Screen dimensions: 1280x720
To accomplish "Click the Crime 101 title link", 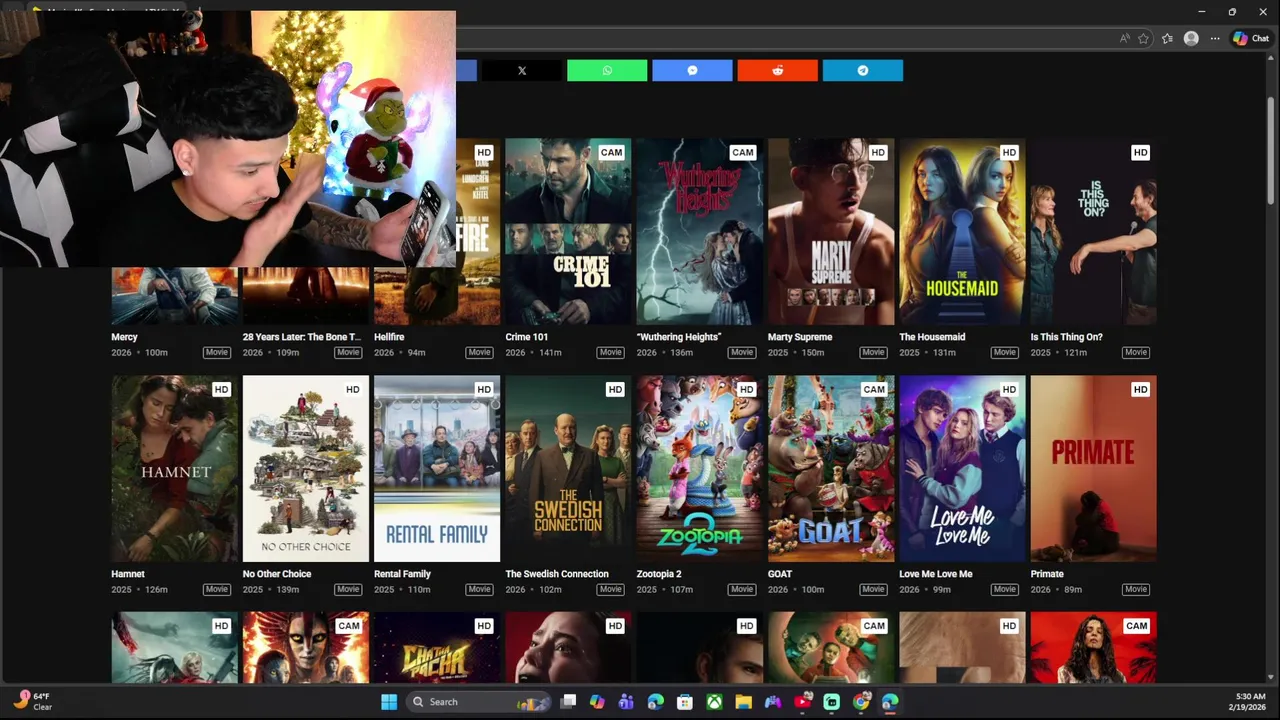I will 526,337.
